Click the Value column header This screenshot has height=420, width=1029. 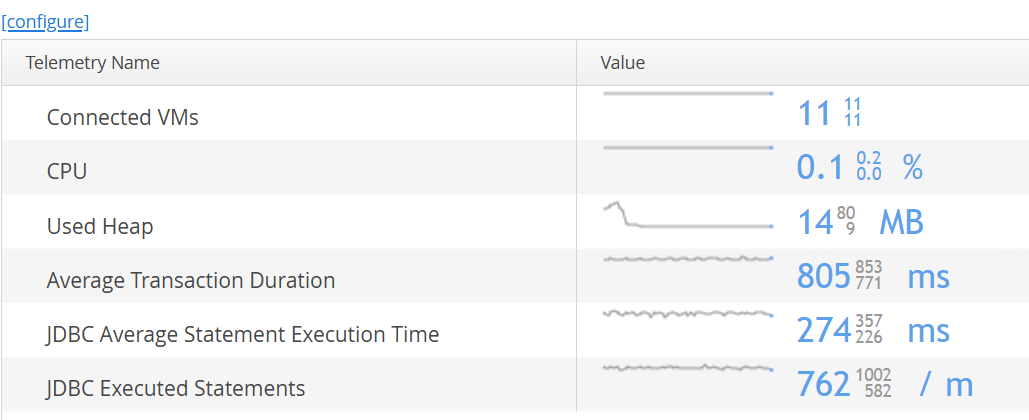[x=622, y=63]
